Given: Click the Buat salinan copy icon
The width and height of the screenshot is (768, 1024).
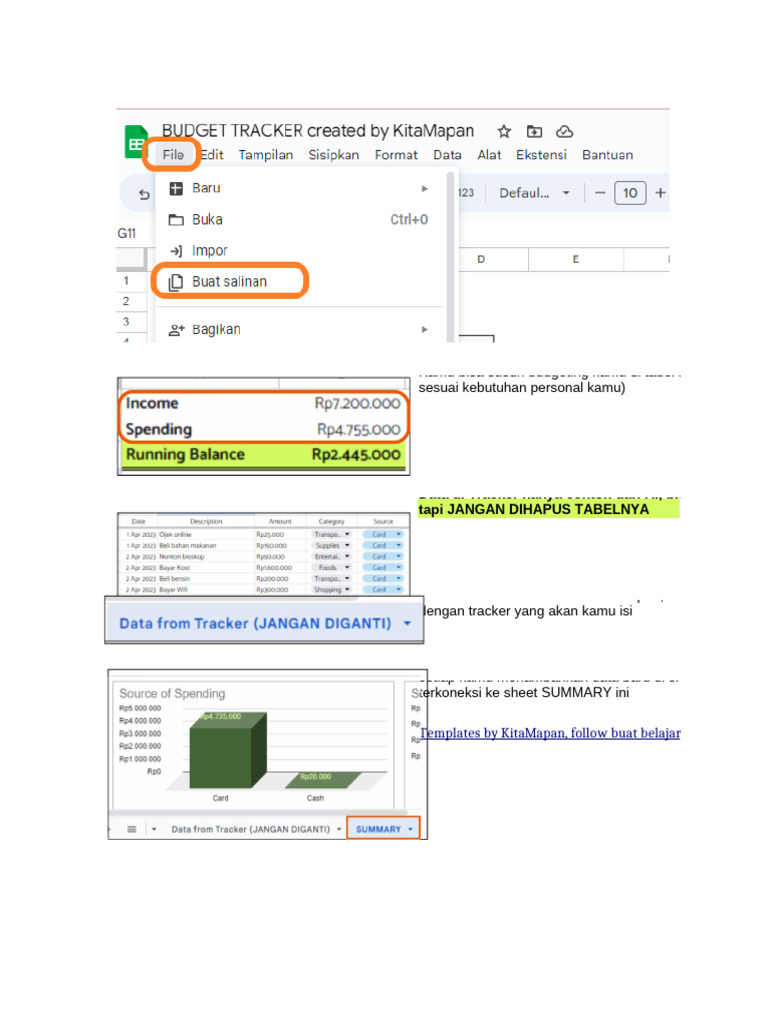Looking at the screenshot, I should pos(176,282).
